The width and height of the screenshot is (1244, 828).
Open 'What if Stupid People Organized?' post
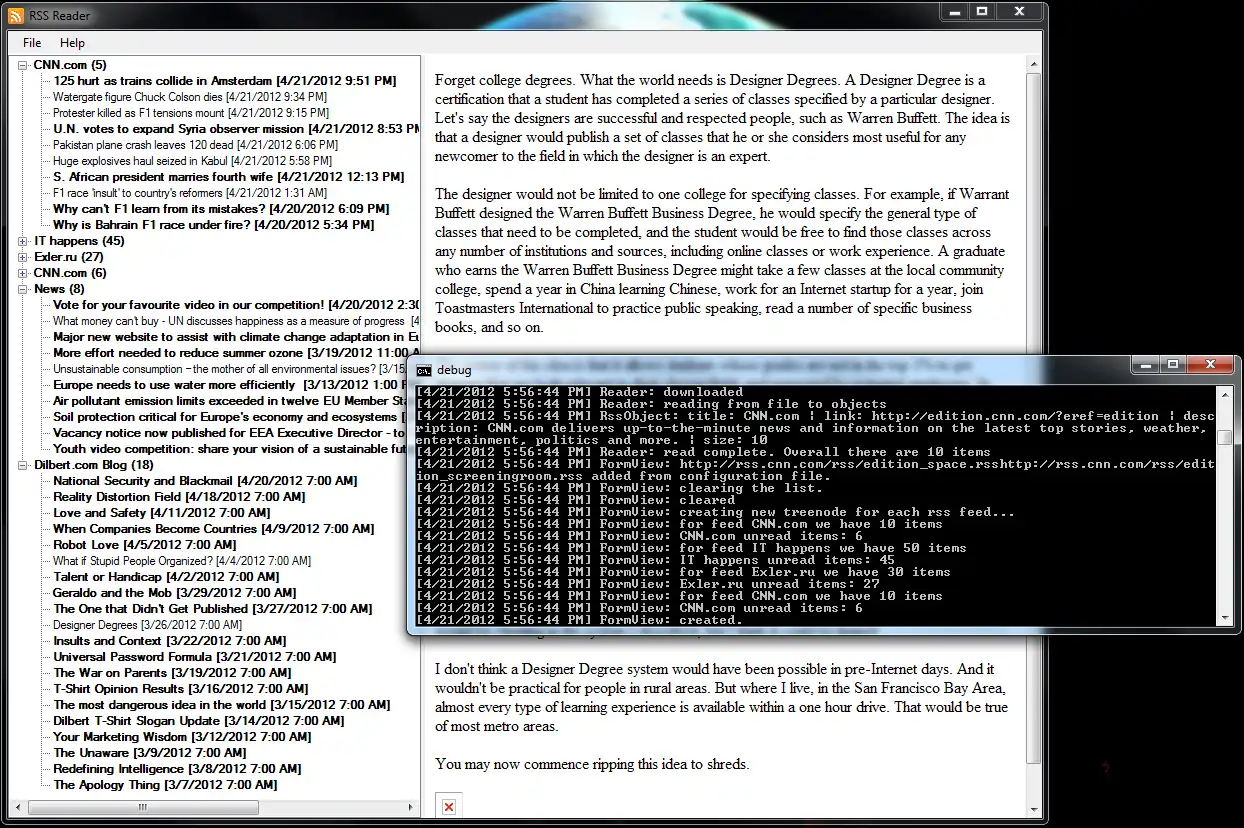[x=182, y=561]
